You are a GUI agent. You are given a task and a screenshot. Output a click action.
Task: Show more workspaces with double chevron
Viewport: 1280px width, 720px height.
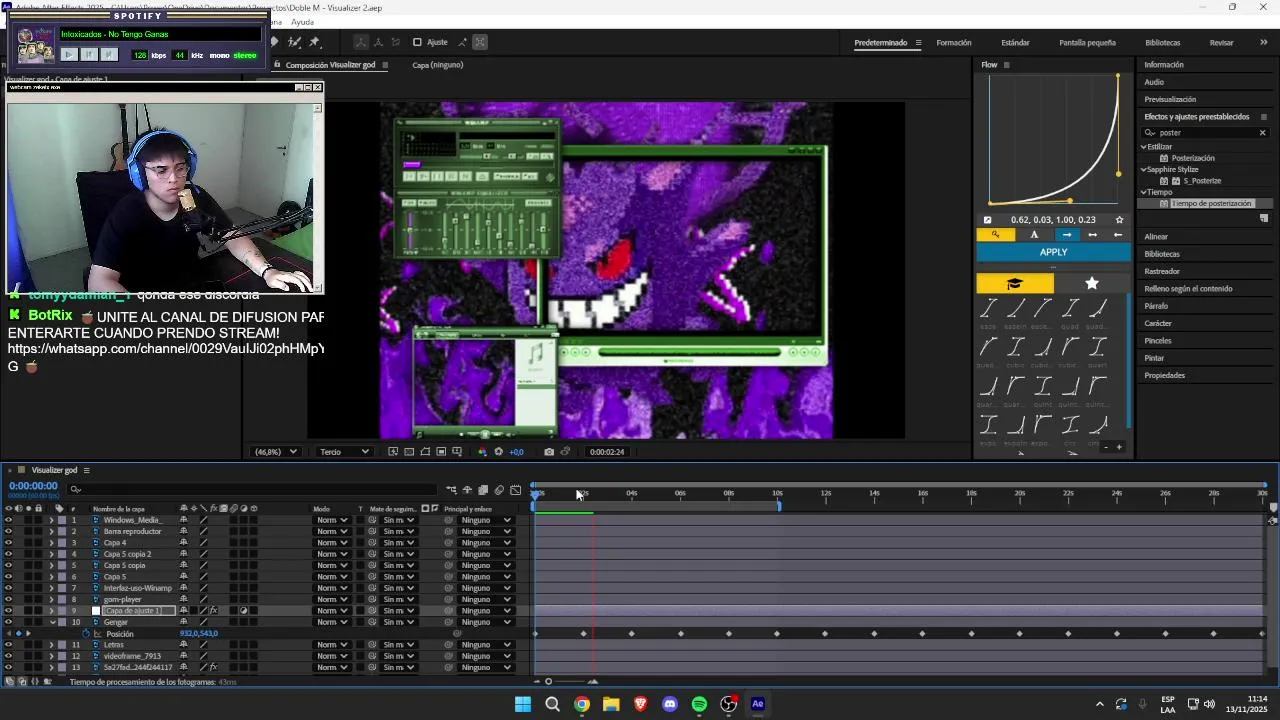click(x=1264, y=42)
